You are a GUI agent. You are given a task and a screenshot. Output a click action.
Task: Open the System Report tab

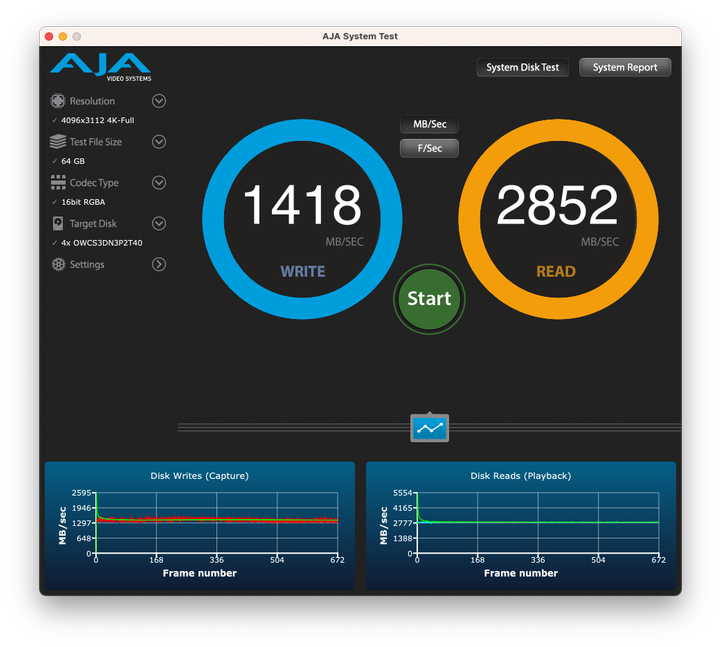click(625, 68)
